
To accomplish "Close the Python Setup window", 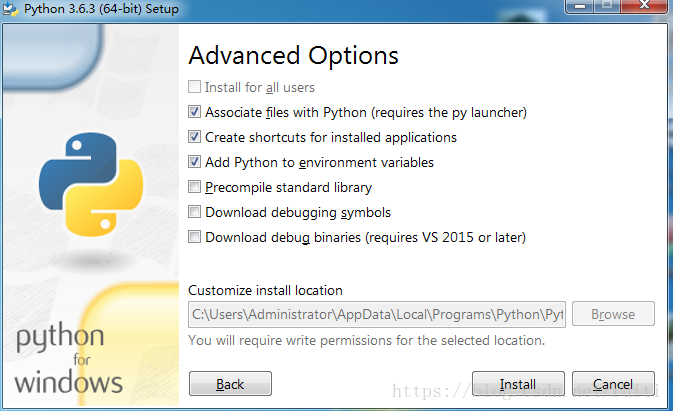I will coord(644,6).
